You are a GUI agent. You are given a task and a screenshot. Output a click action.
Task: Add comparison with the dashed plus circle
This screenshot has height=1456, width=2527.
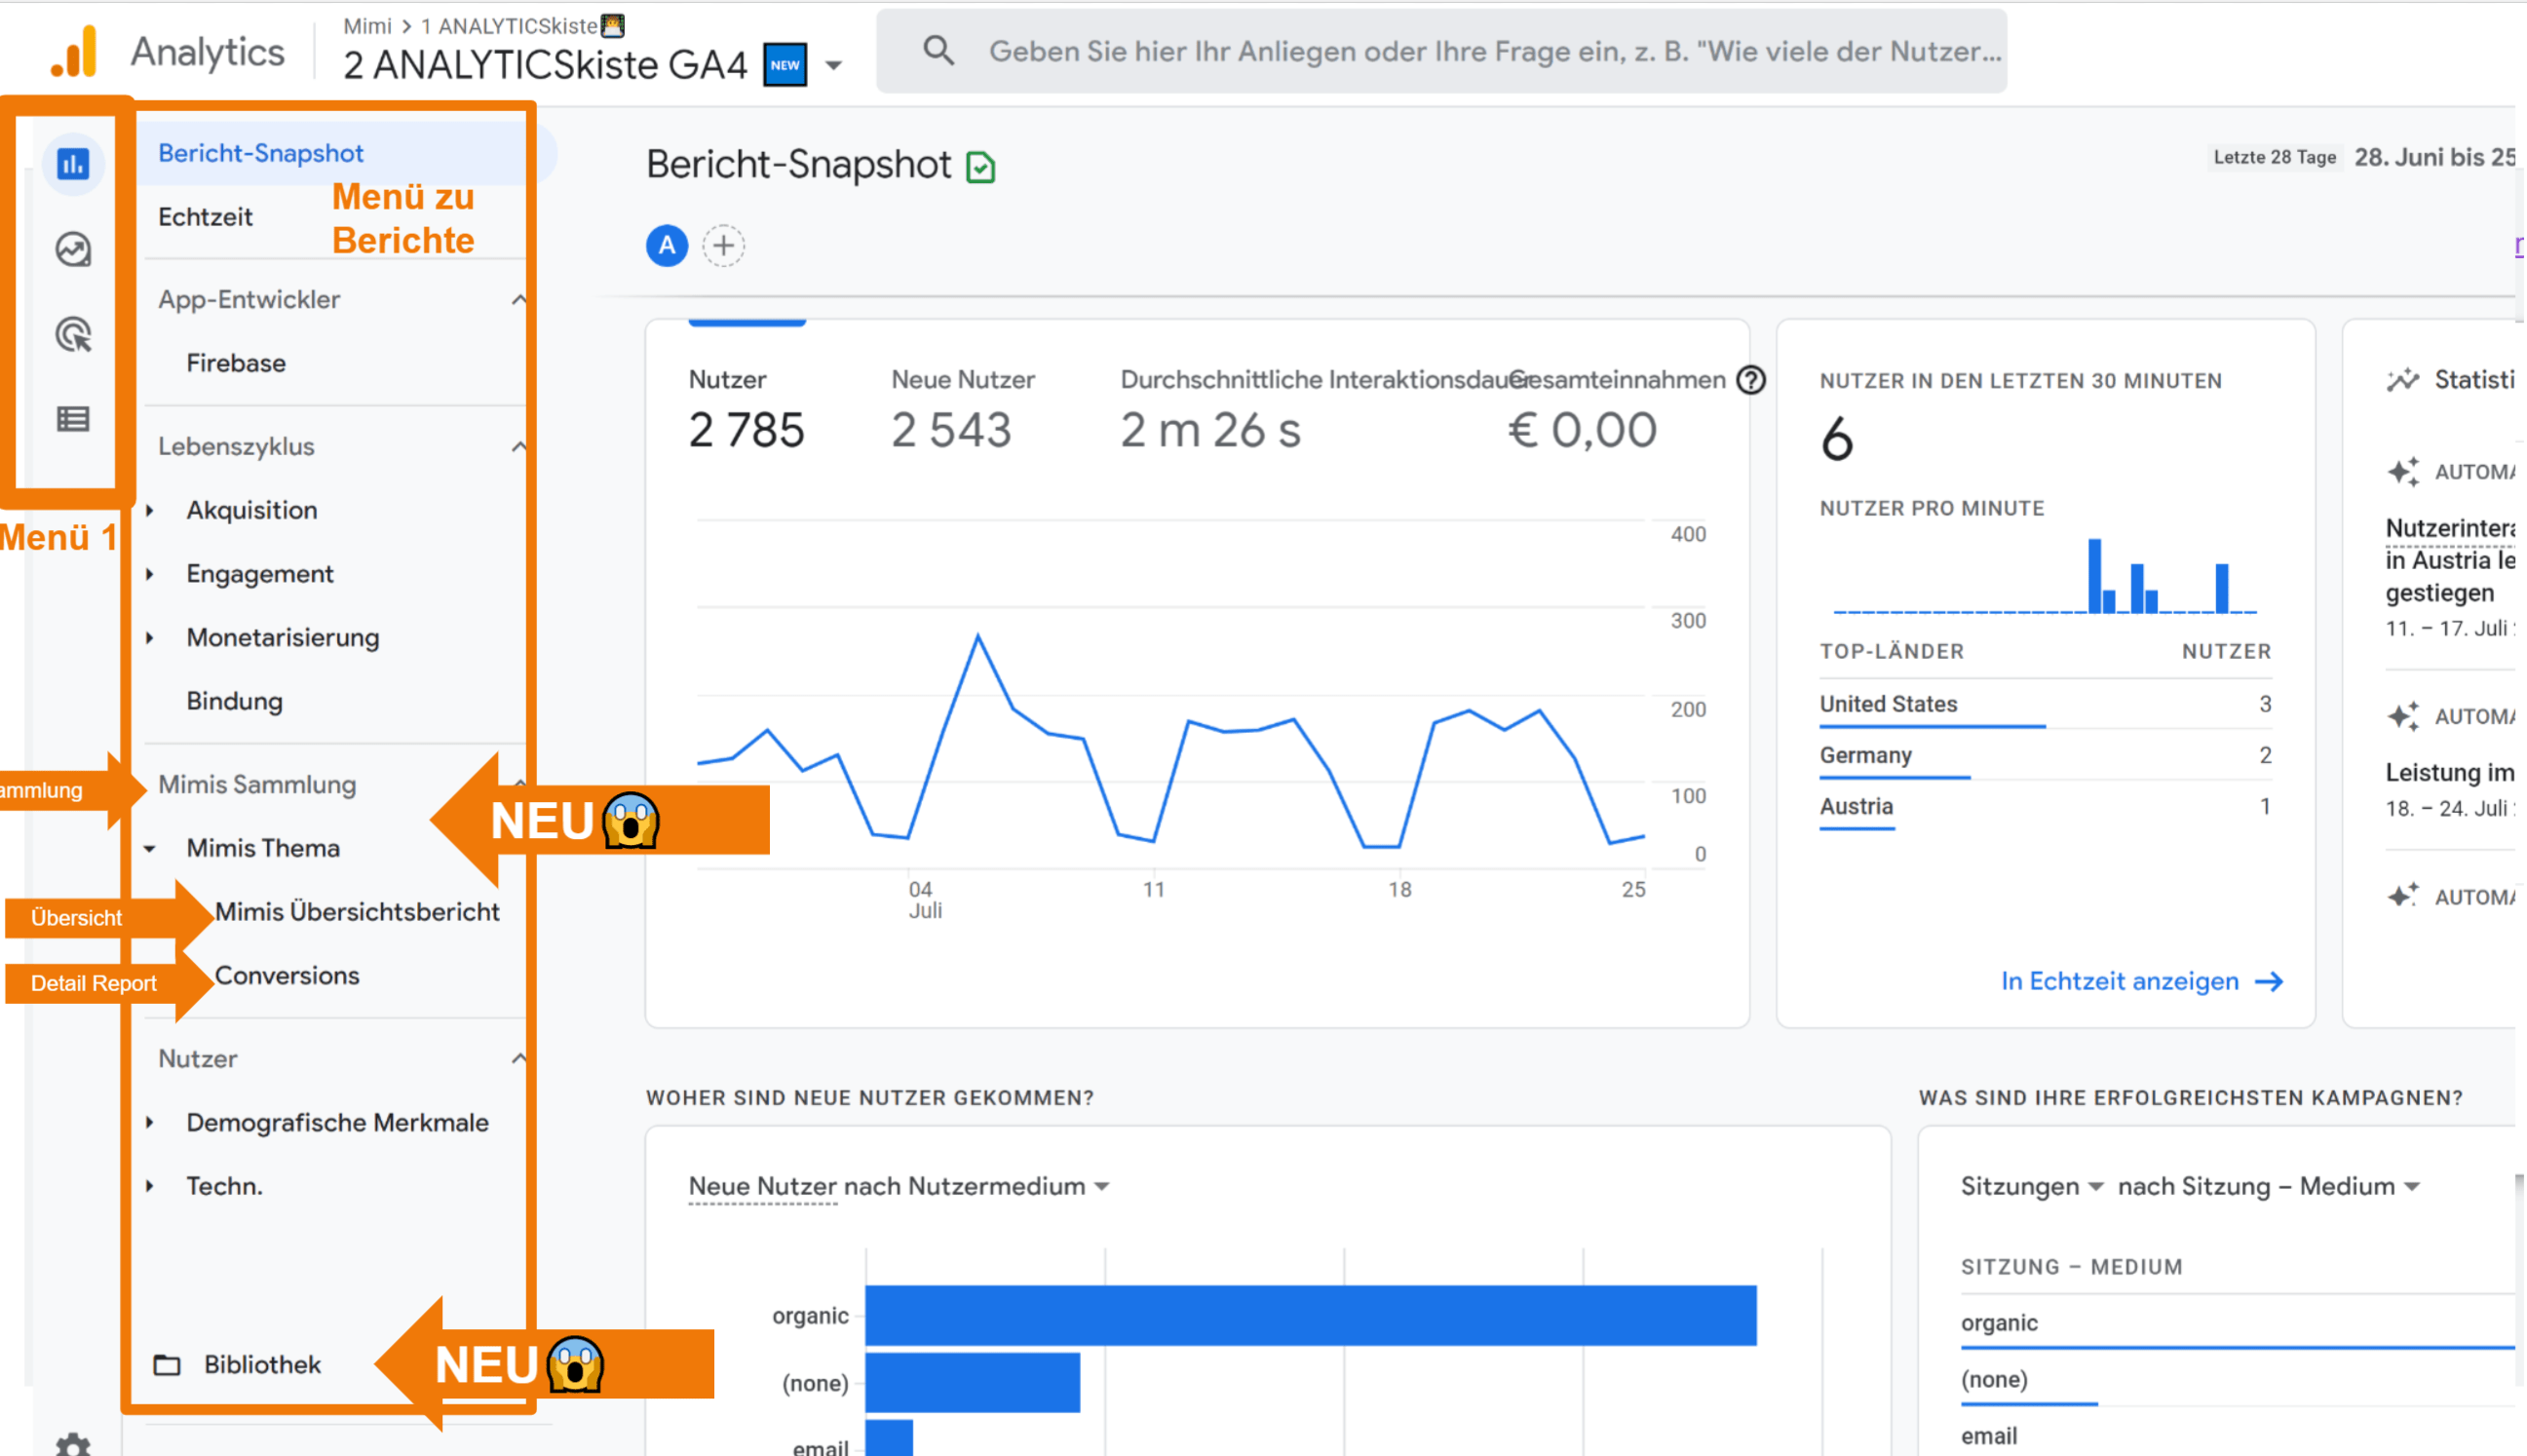pos(723,246)
